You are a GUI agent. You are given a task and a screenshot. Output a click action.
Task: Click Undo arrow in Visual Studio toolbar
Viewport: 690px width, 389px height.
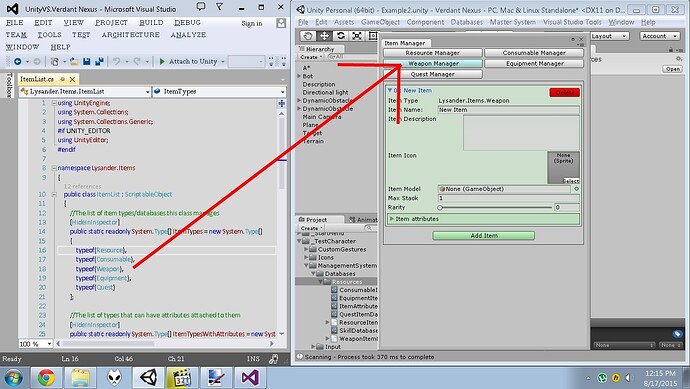coord(116,62)
